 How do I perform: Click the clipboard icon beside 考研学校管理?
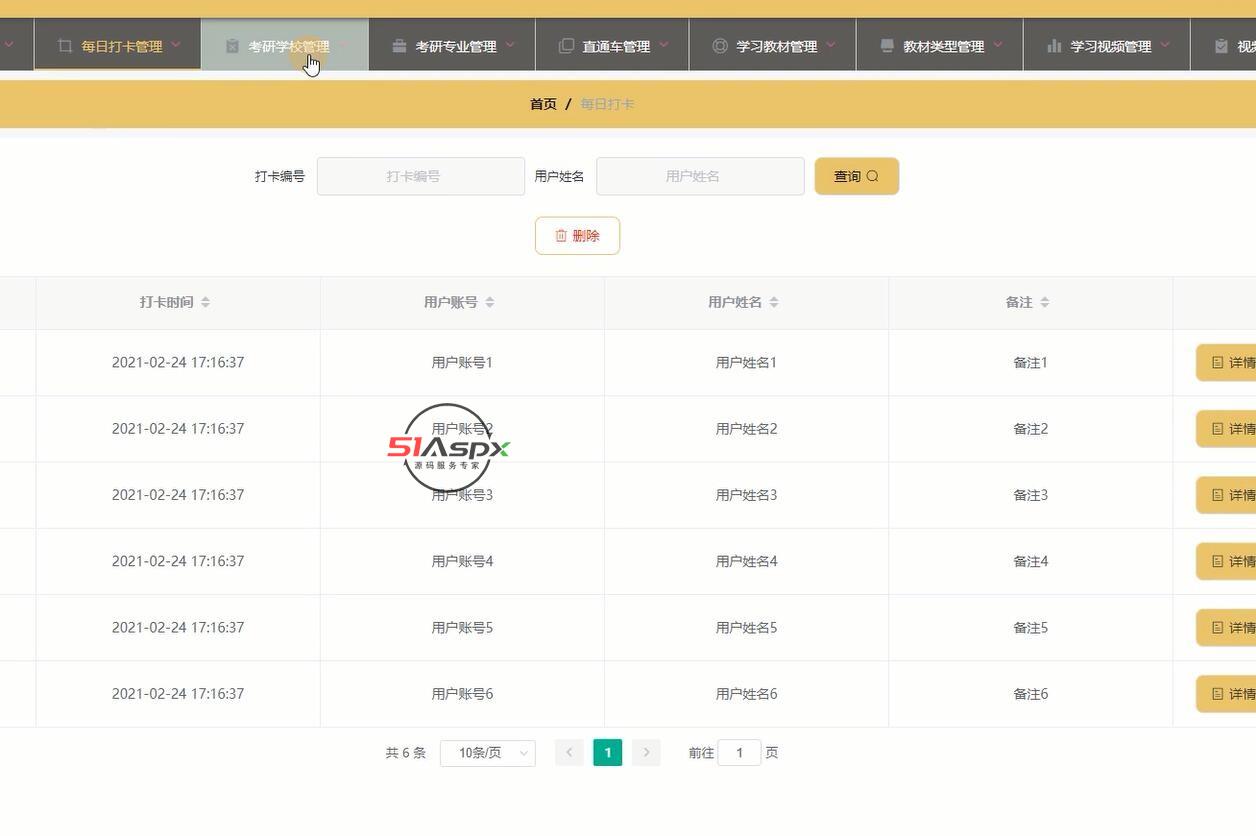[x=232, y=46]
